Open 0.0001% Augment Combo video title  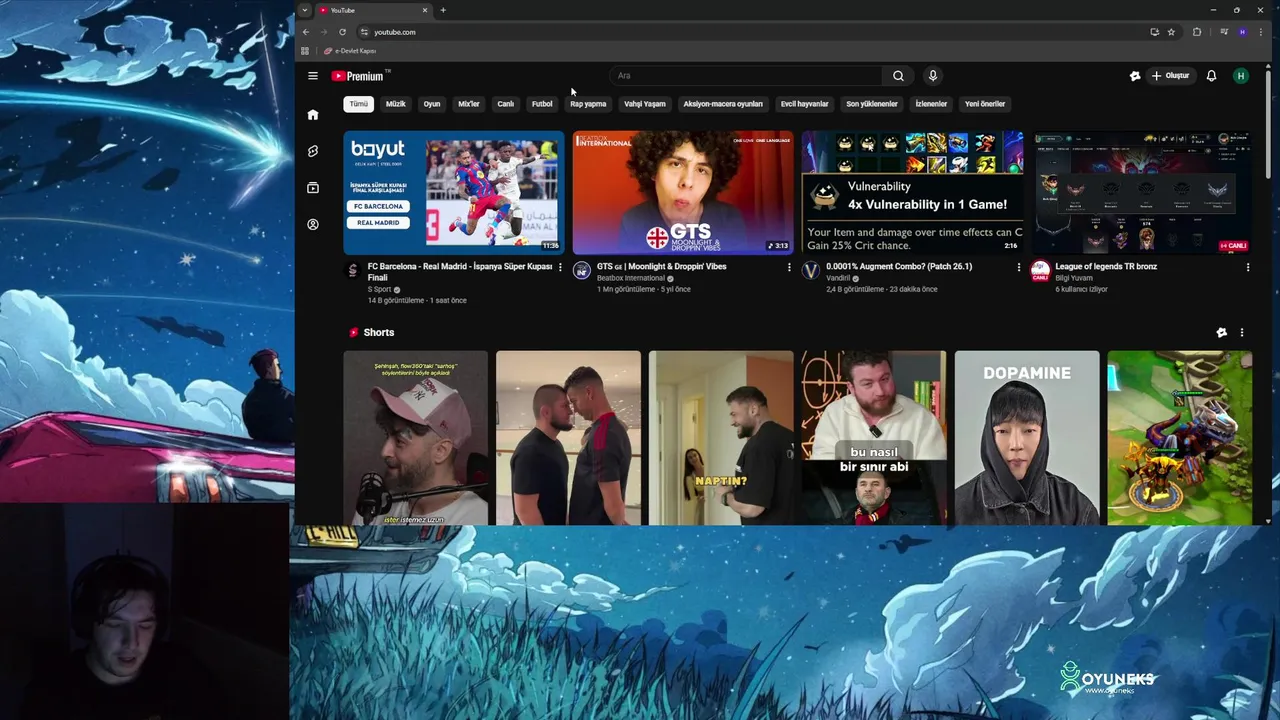point(899,267)
